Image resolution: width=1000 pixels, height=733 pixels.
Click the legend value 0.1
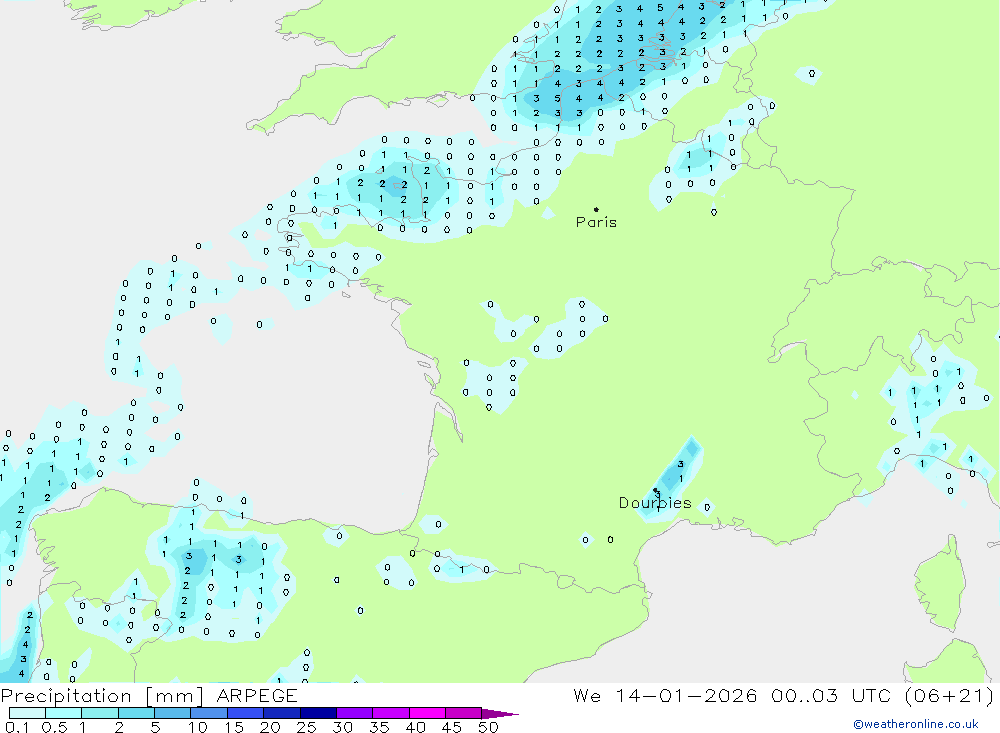pyautogui.click(x=17, y=727)
